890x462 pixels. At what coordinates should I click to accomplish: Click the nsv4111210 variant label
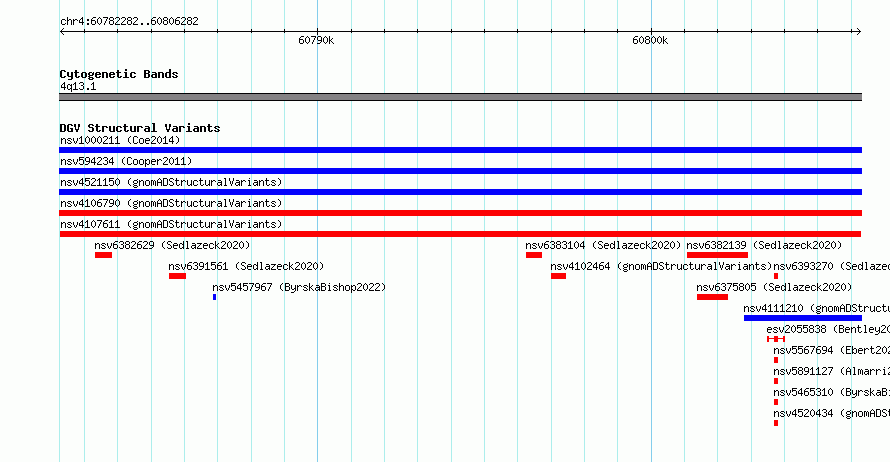pos(816,308)
